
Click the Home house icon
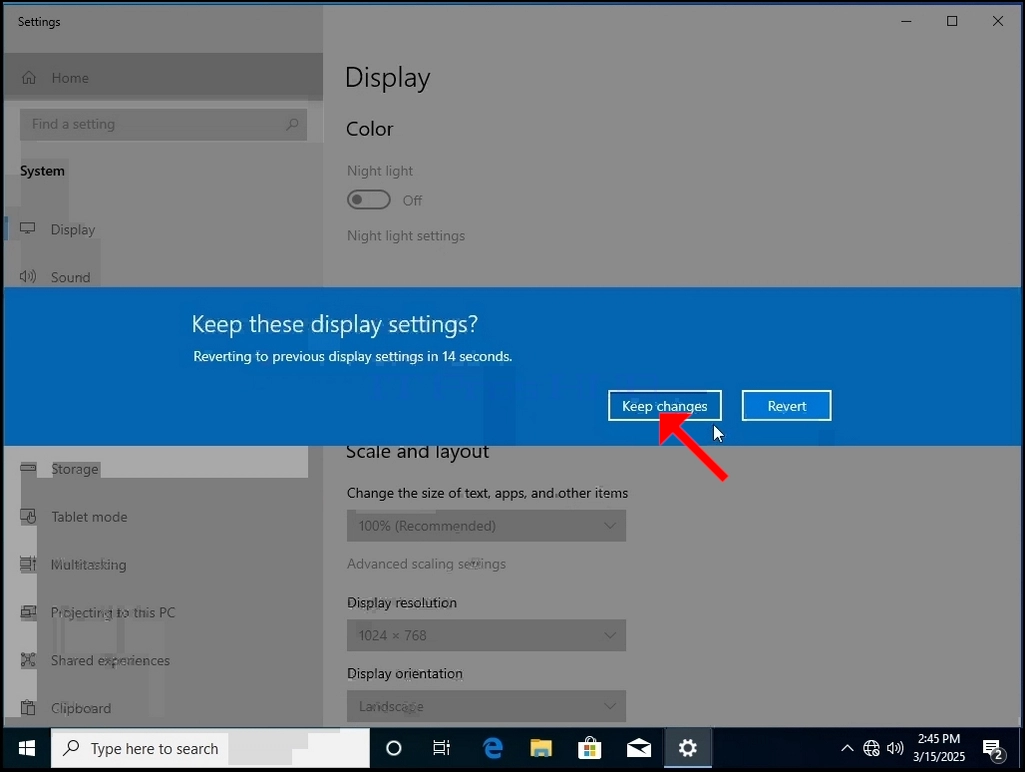[29, 78]
